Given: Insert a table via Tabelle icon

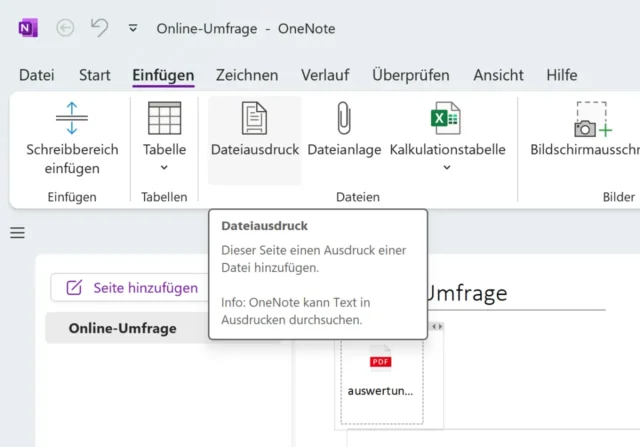Looking at the screenshot, I should tap(164, 118).
